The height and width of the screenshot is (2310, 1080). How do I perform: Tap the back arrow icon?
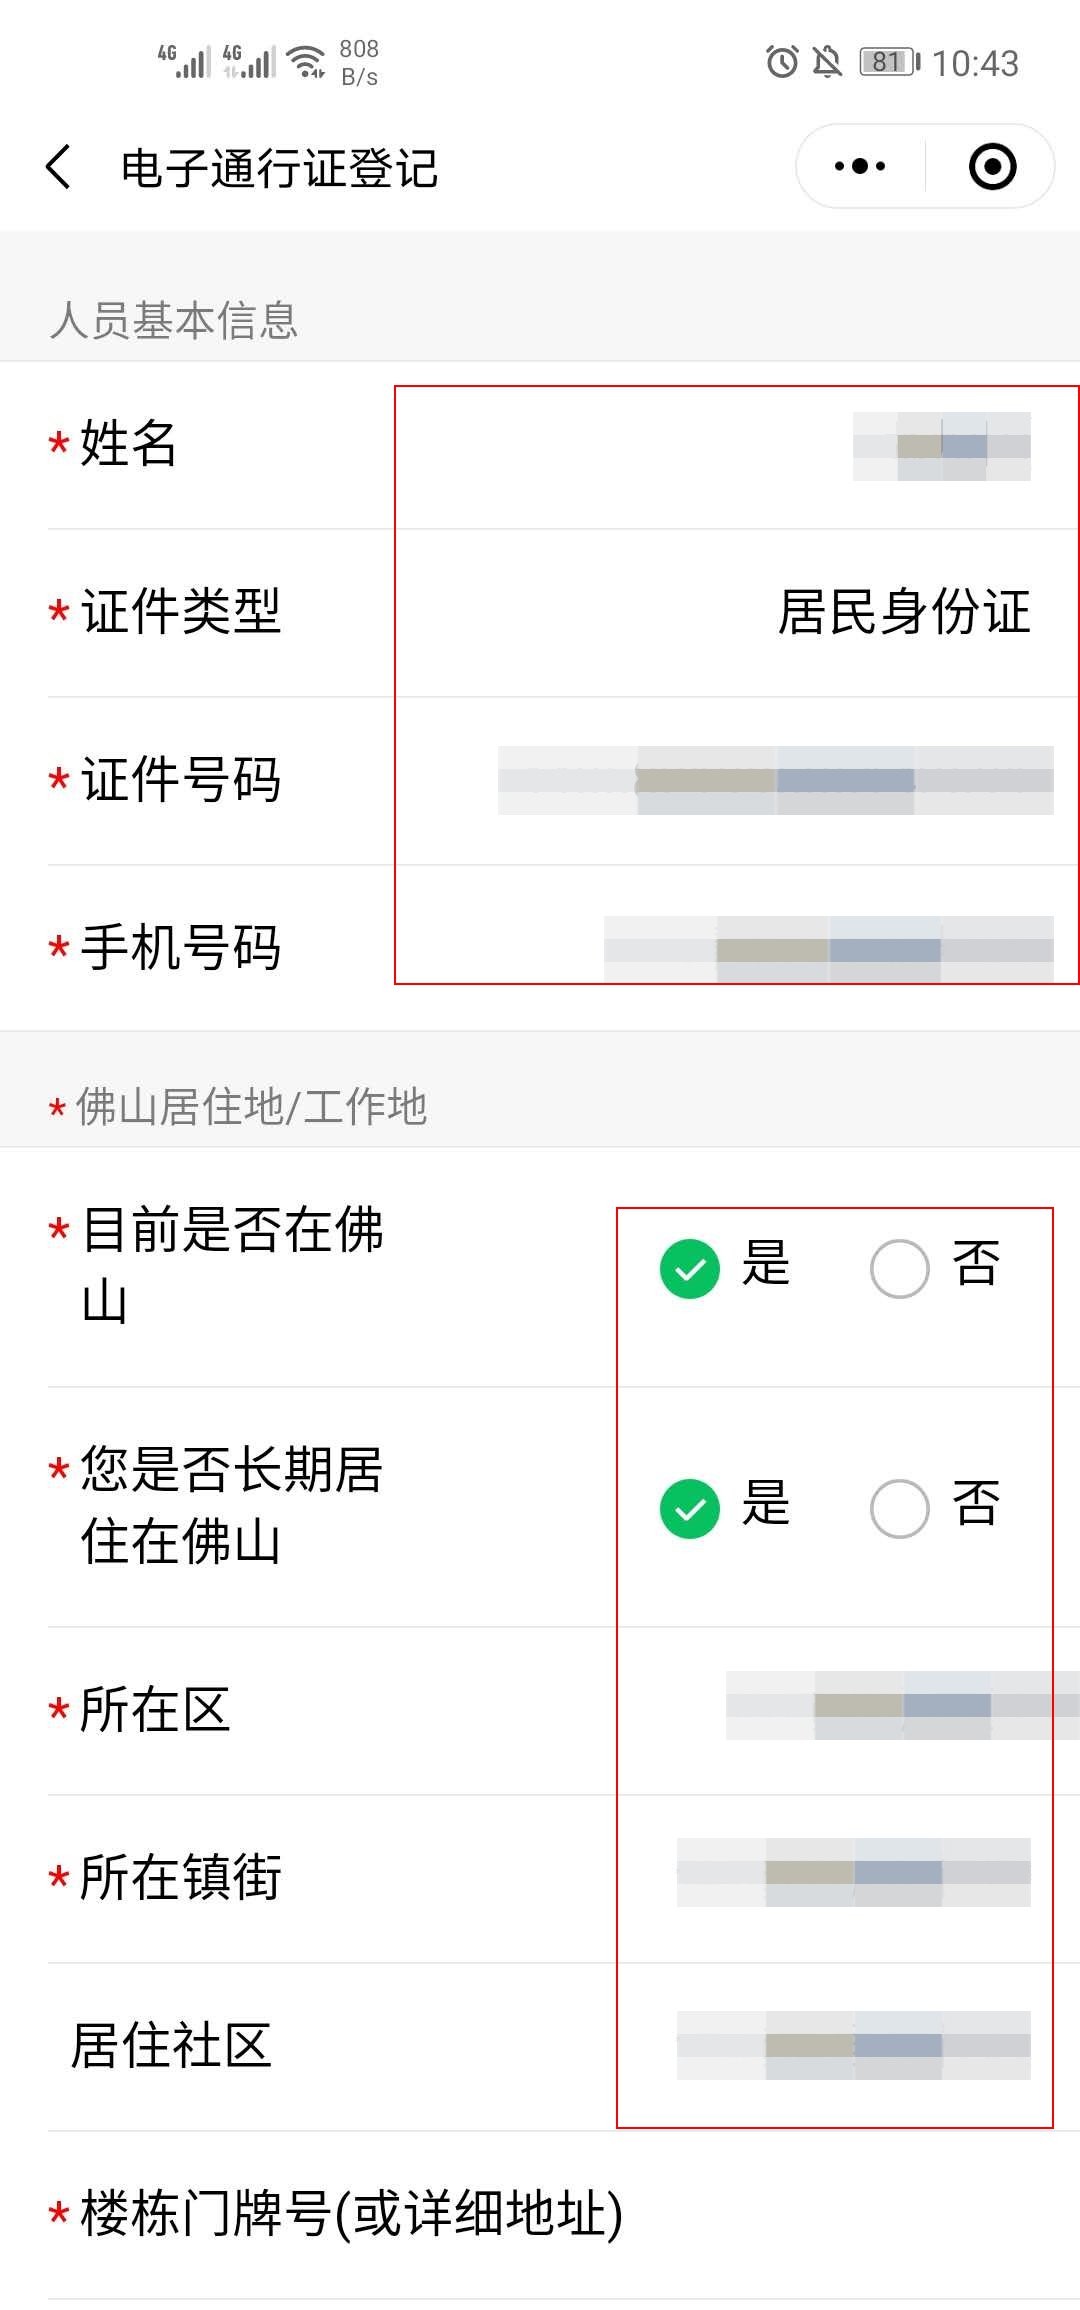click(x=59, y=166)
